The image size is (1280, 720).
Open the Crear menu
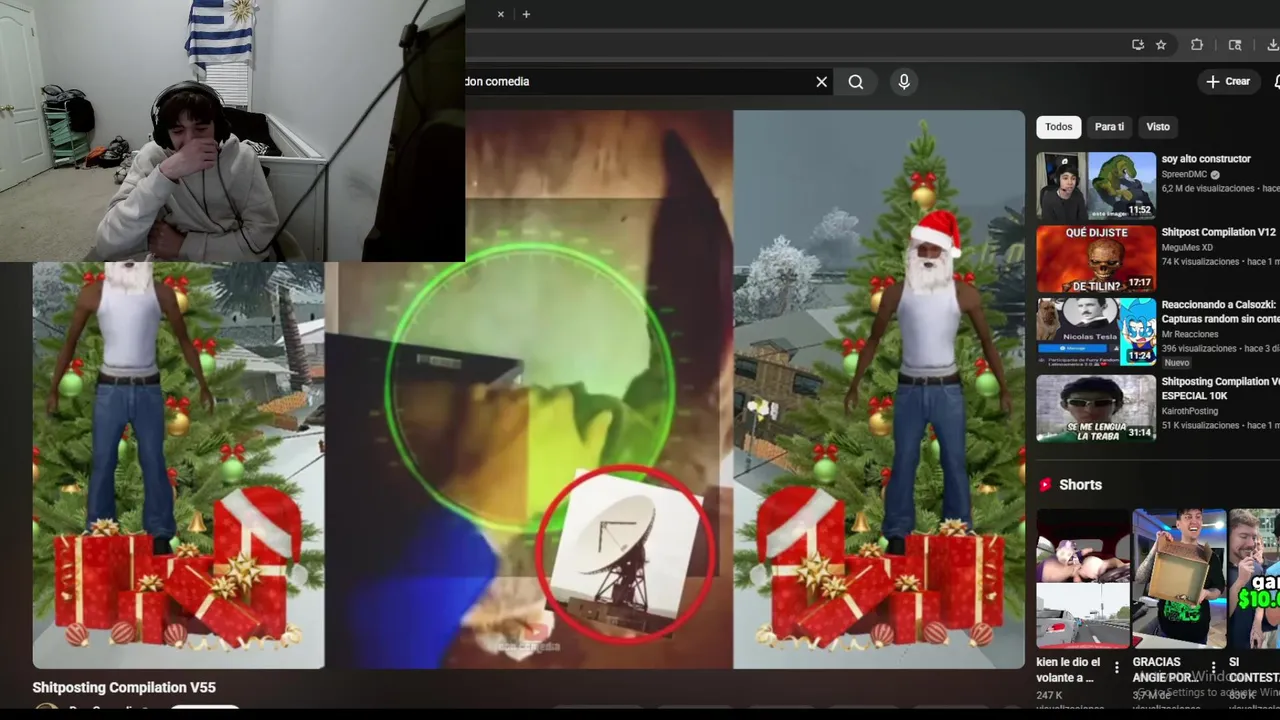1228,82
